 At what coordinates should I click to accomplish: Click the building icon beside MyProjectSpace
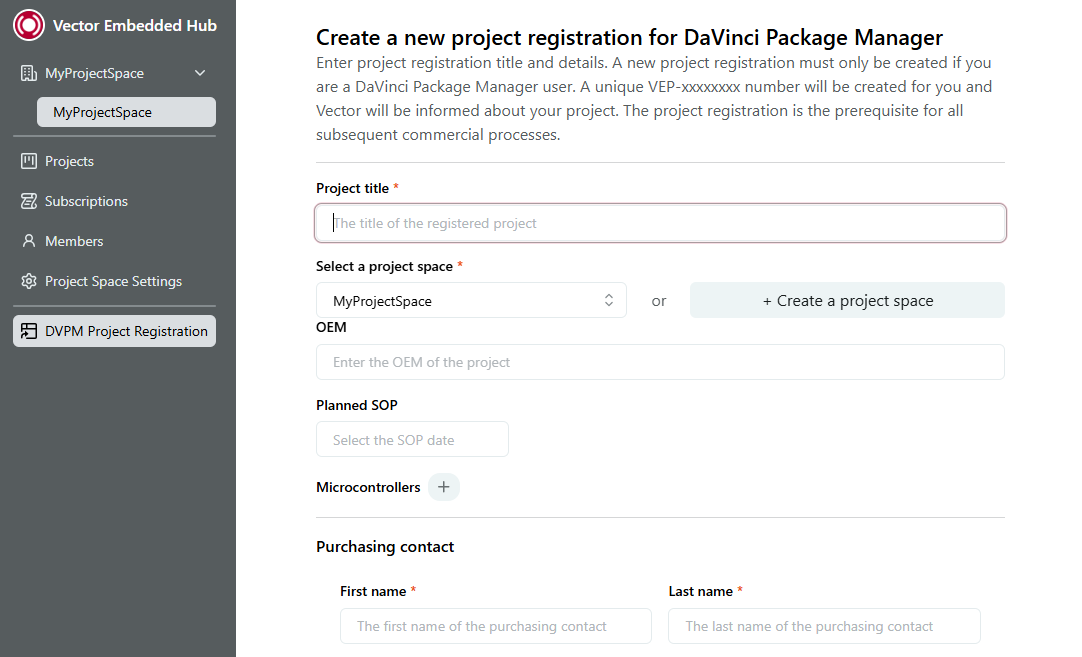(x=28, y=73)
